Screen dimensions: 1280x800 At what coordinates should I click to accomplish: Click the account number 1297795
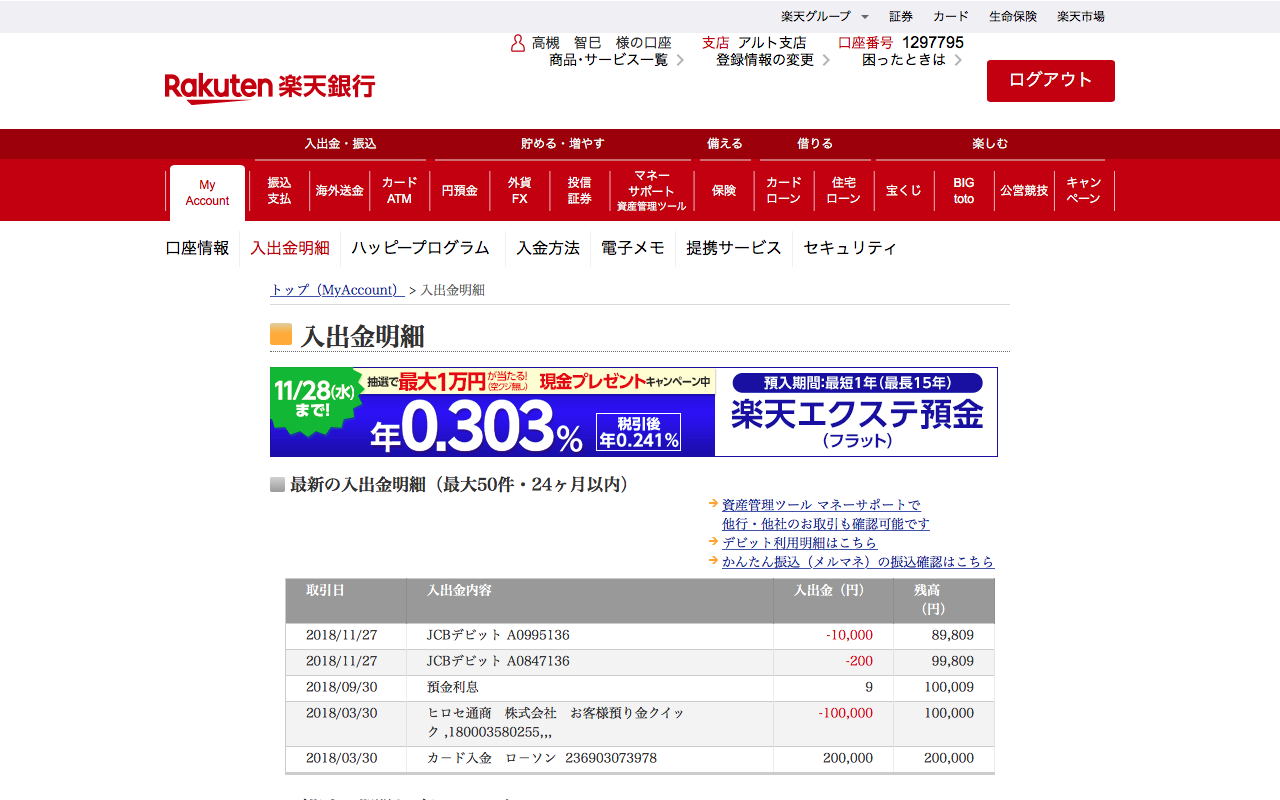(933, 43)
